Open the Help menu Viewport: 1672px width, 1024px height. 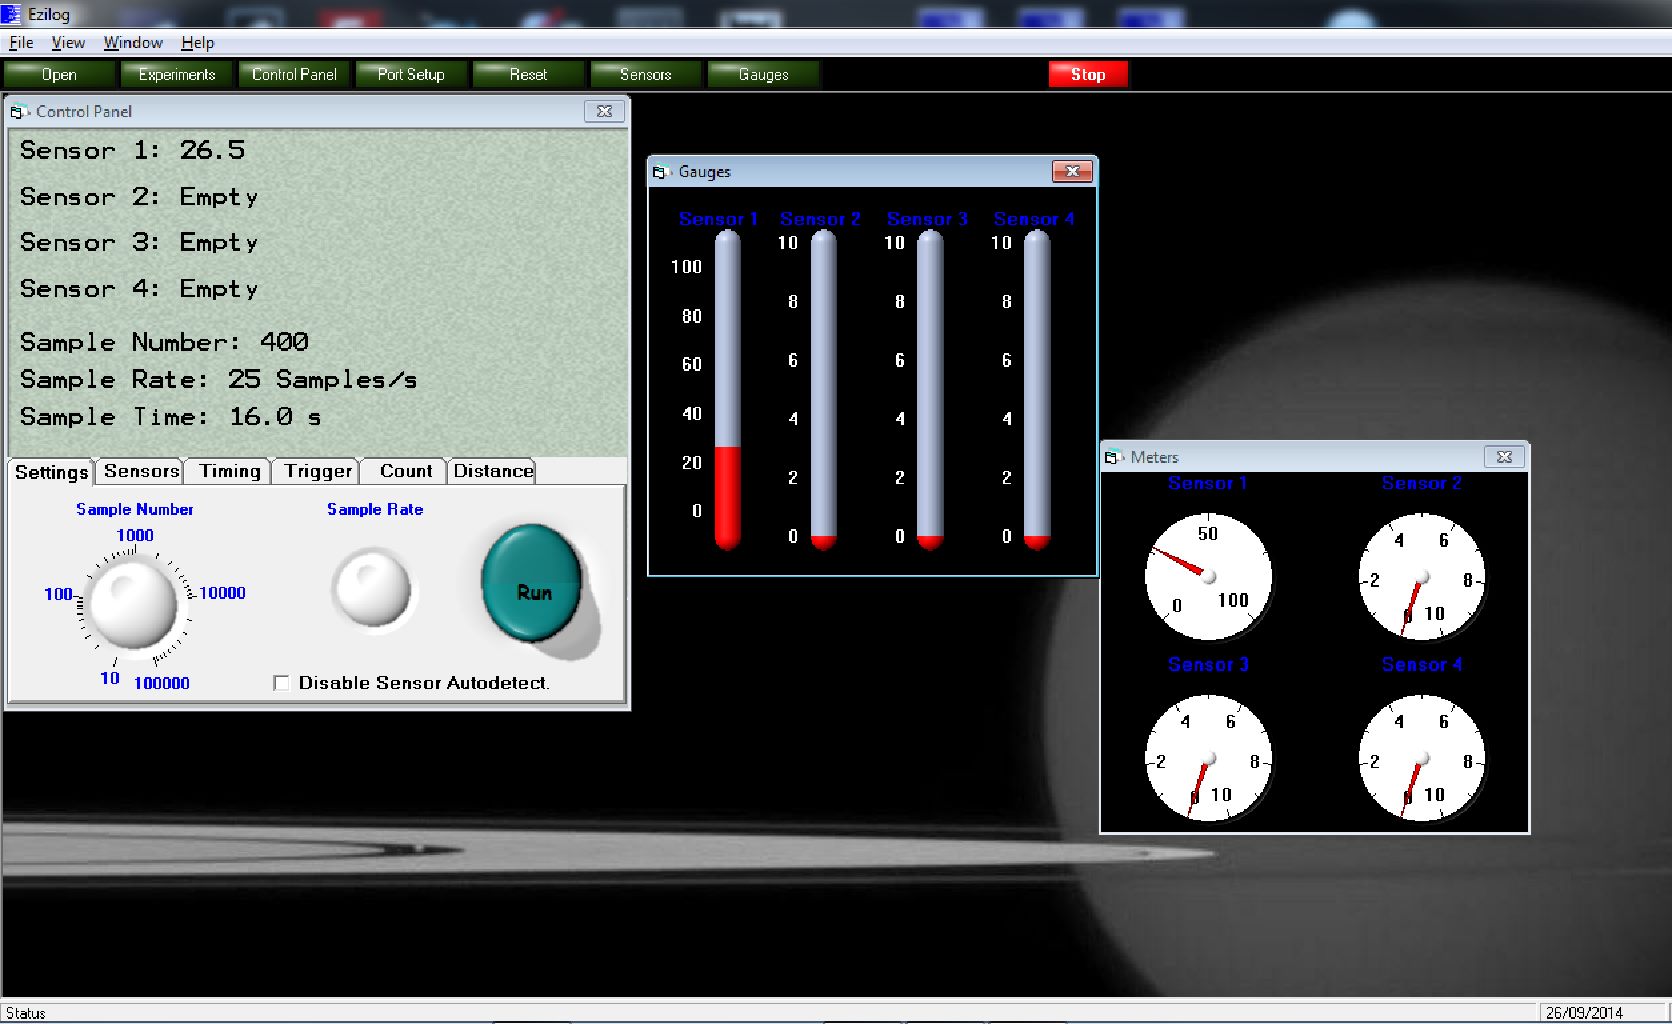pyautogui.click(x=197, y=43)
